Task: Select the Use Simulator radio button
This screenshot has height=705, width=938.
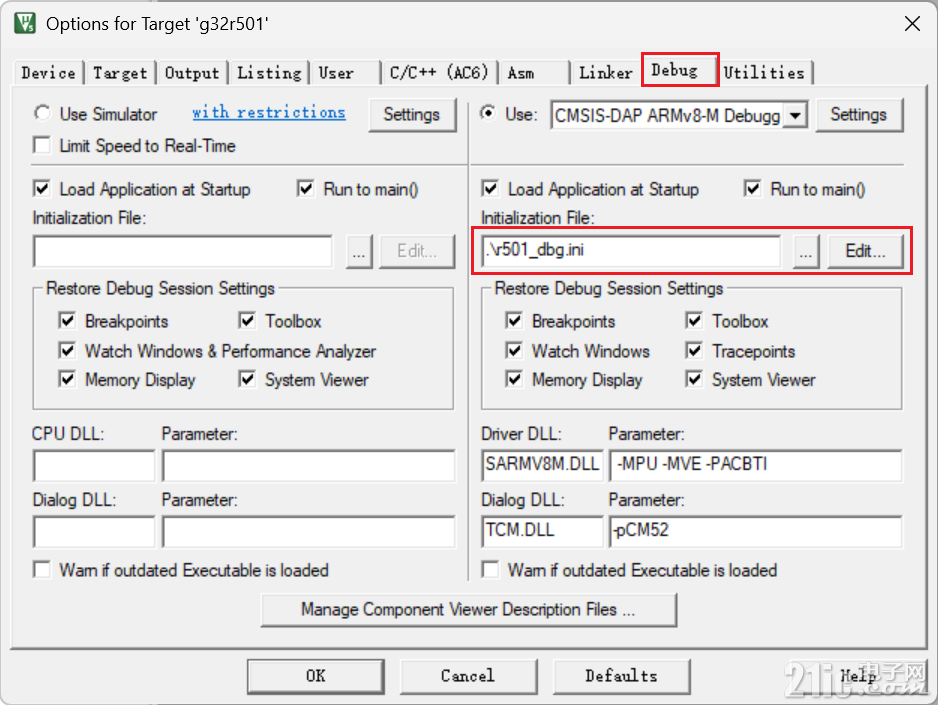Action: coord(42,113)
